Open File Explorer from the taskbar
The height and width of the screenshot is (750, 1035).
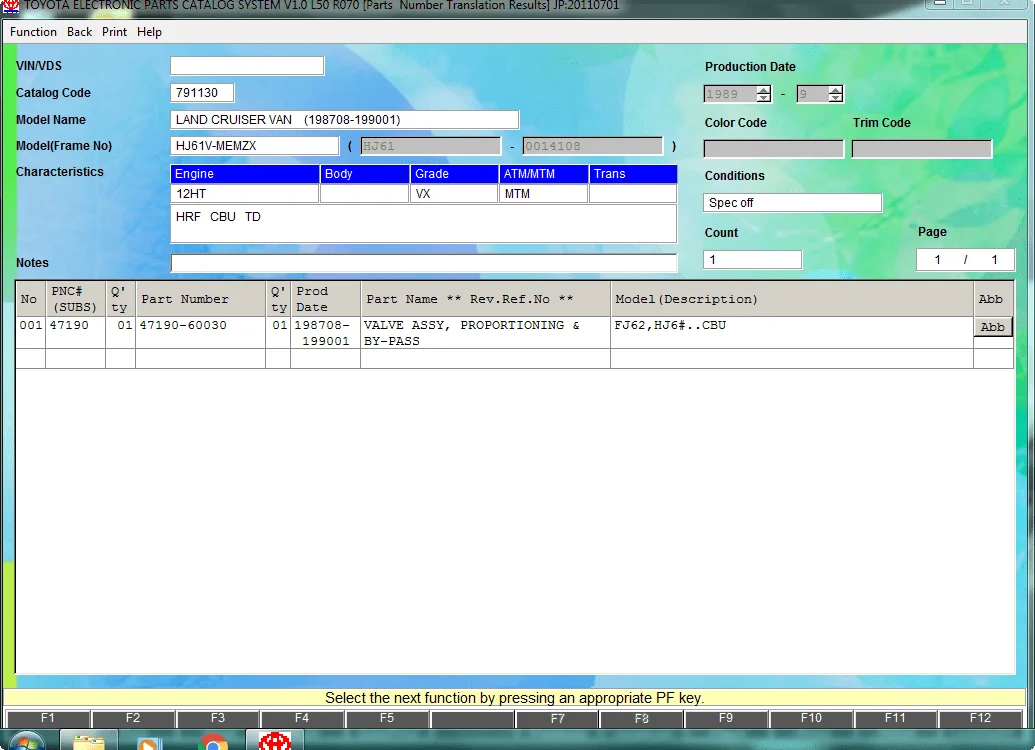tap(89, 741)
